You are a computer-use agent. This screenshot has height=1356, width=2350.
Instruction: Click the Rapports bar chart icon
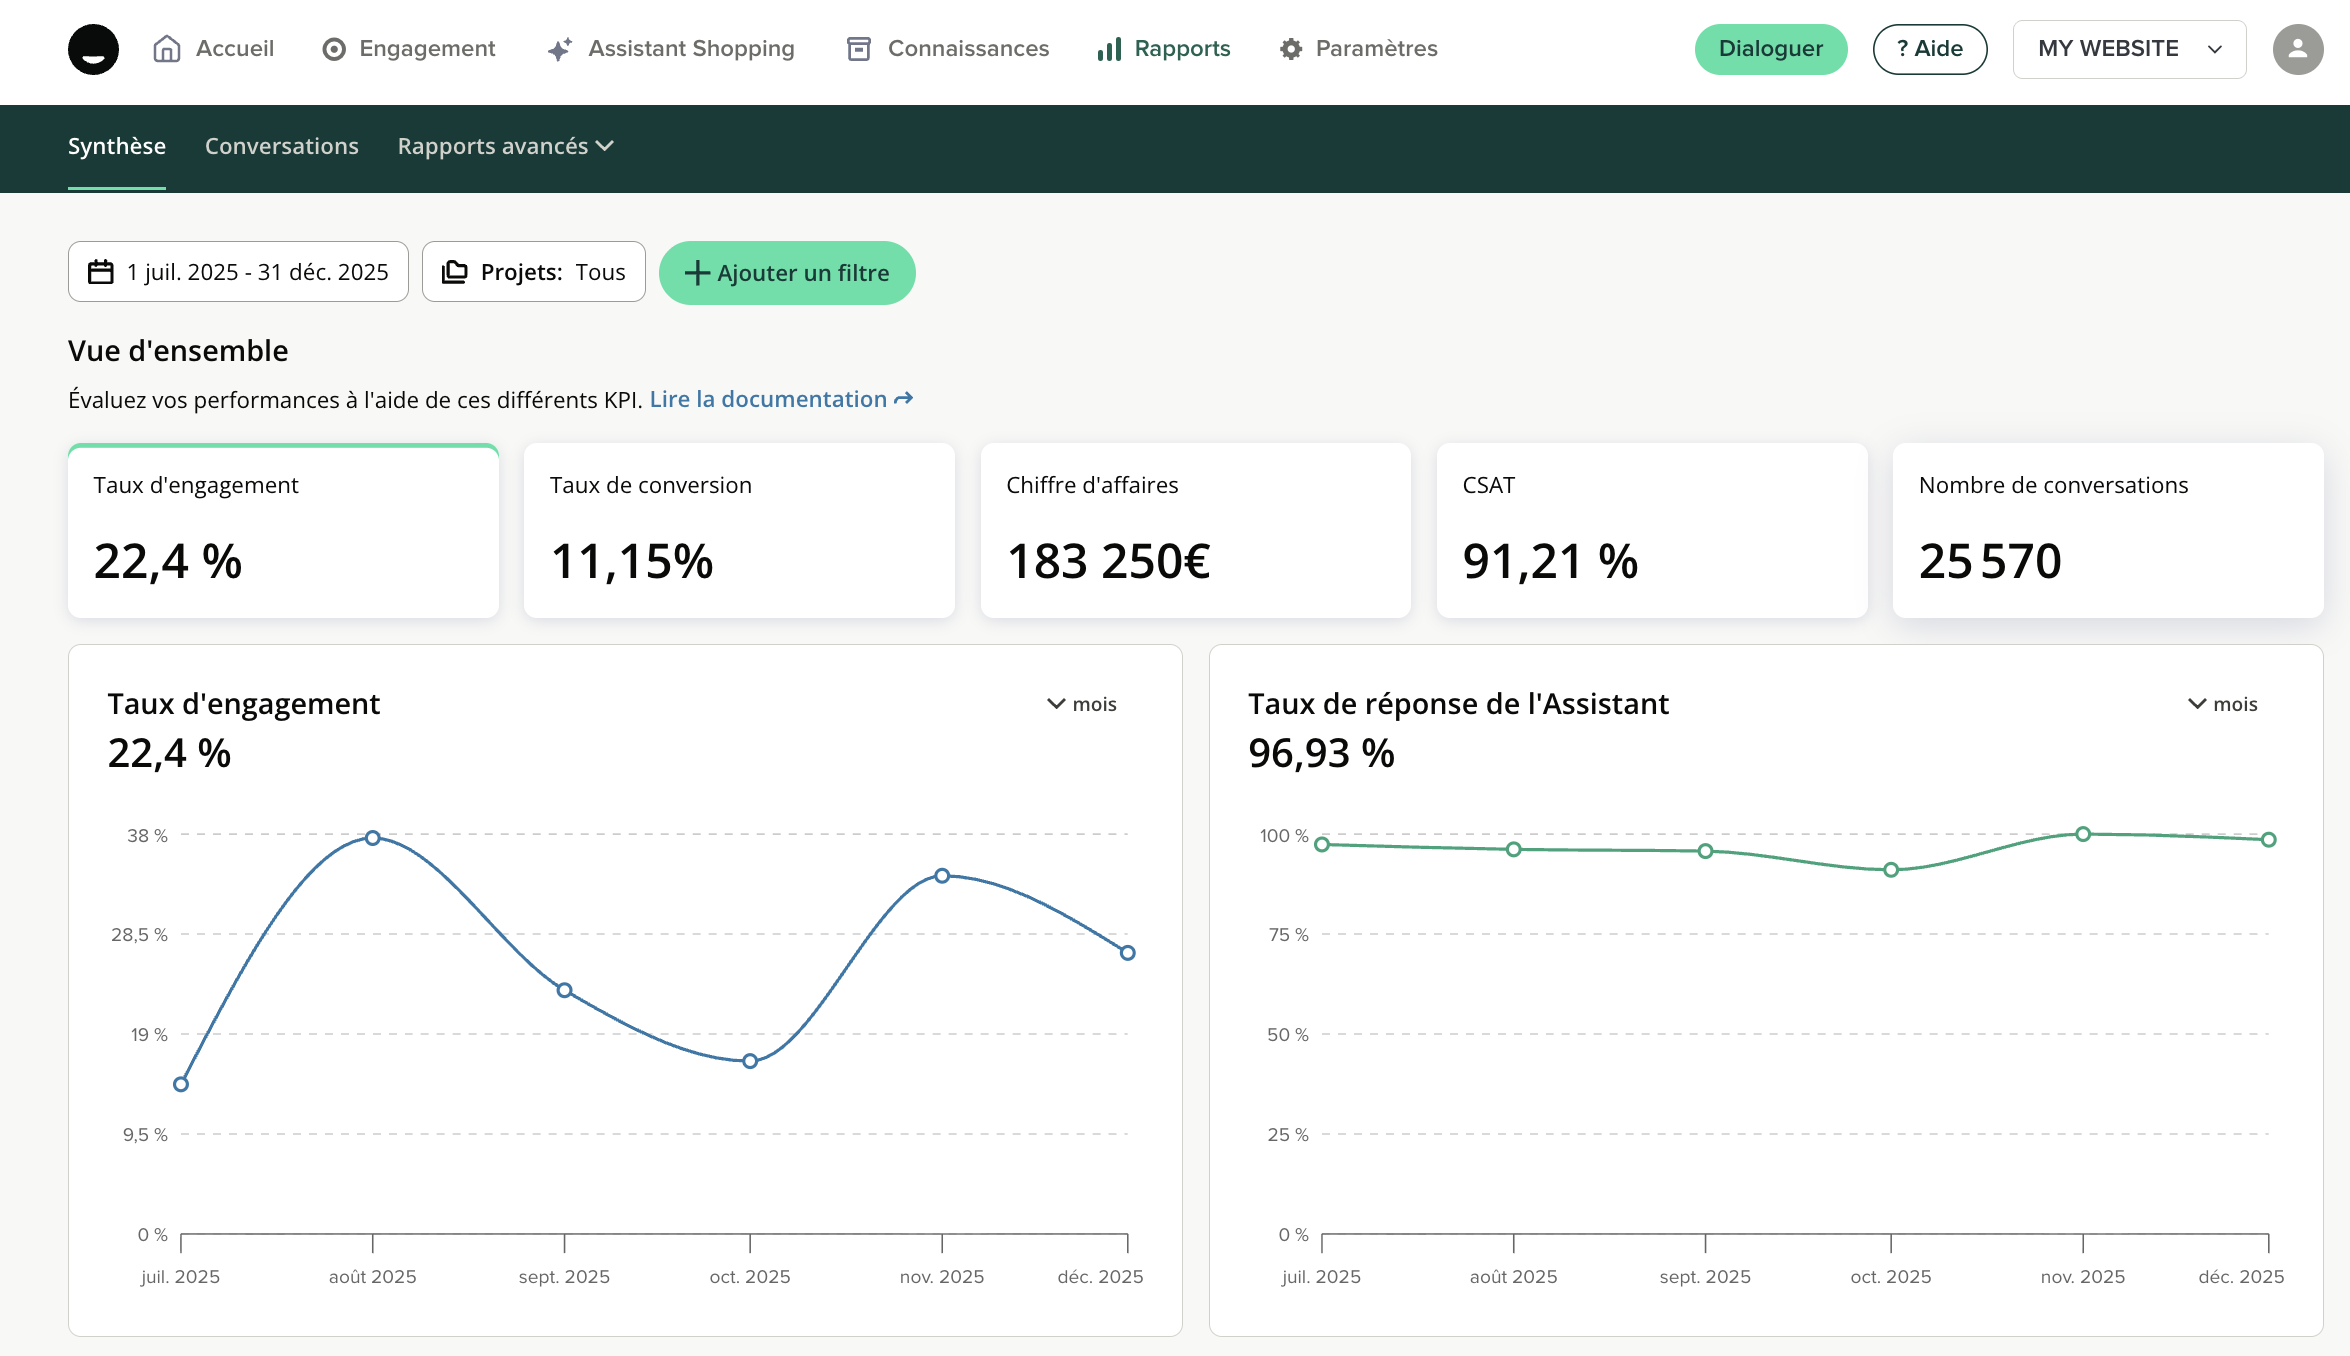1109,49
